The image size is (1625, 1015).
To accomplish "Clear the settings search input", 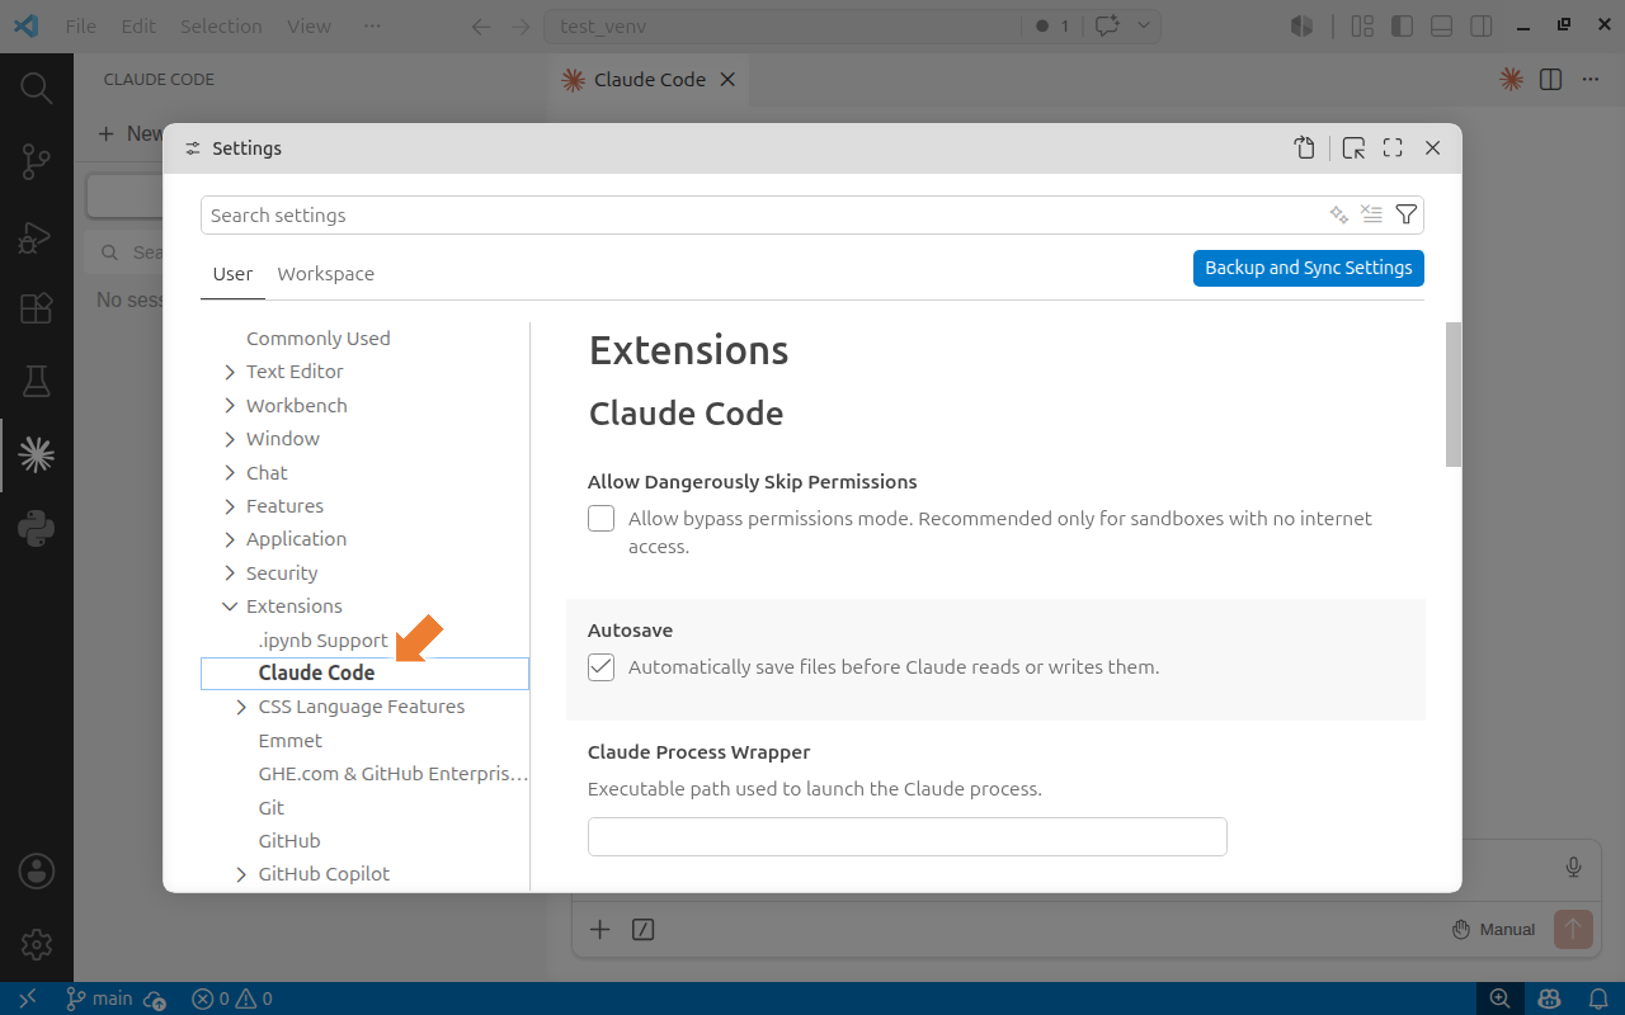I will 1371,215.
